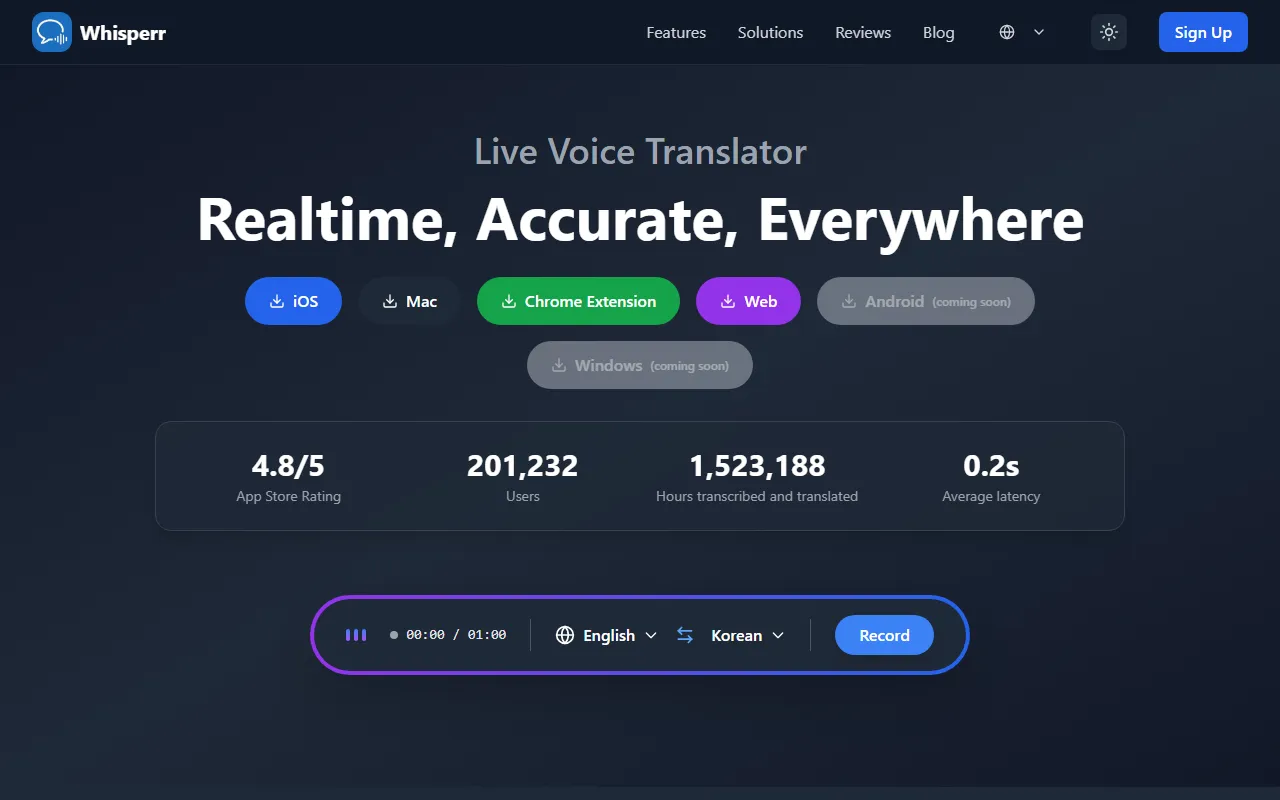Toggle light/dark theme with sun icon
Screen dimensions: 1280x800
[1108, 32]
